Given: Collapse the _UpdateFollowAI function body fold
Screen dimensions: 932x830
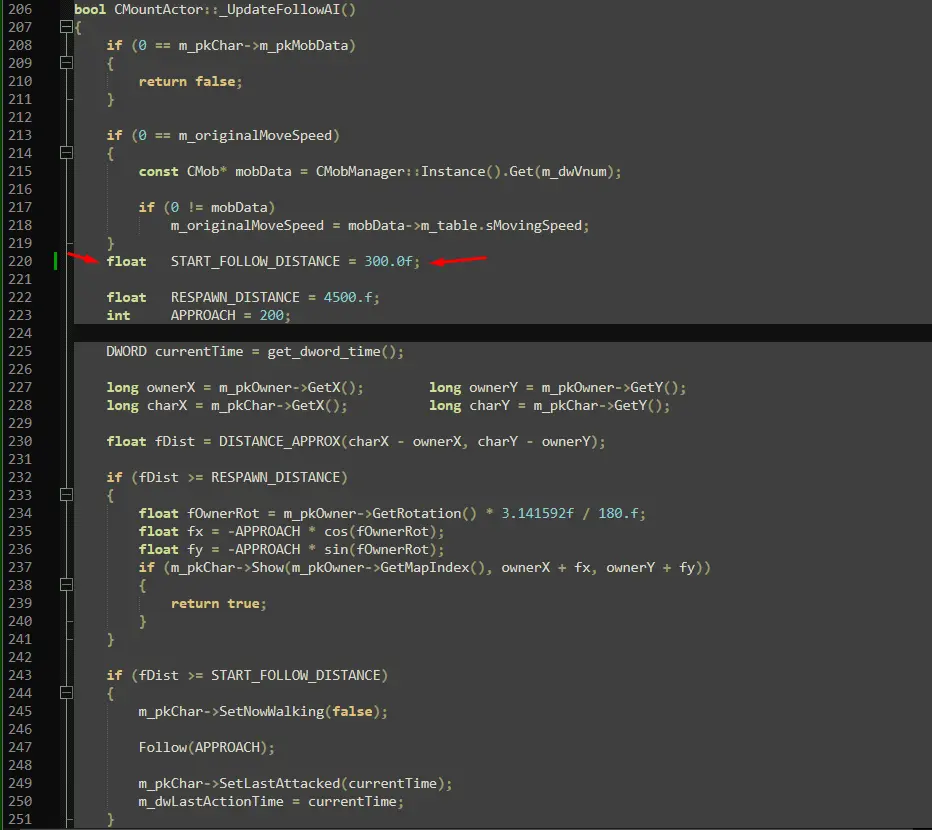Looking at the screenshot, I should [x=65, y=27].
